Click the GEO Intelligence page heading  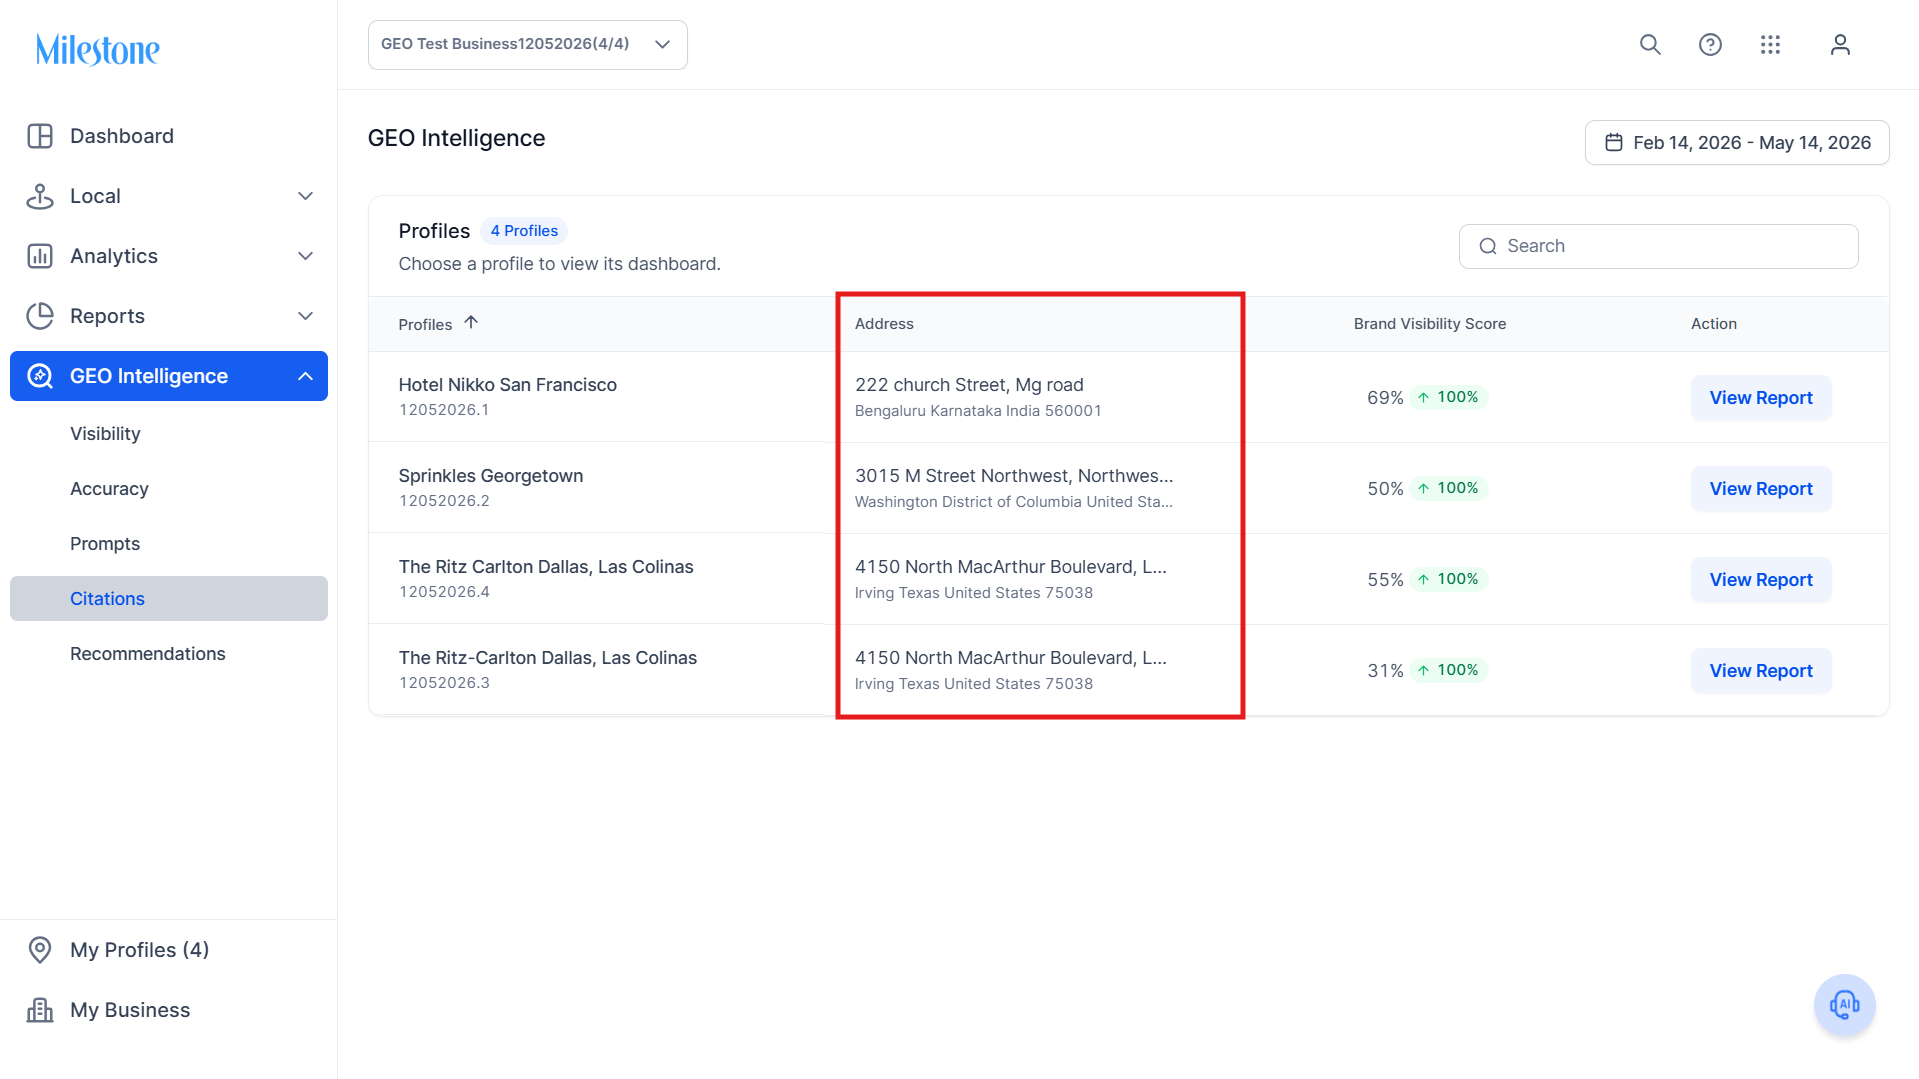456,138
